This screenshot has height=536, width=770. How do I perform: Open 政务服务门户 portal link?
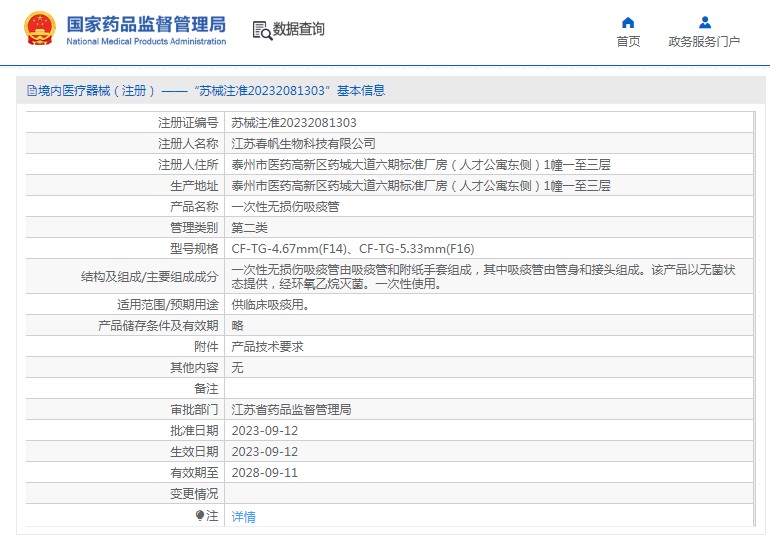[704, 42]
